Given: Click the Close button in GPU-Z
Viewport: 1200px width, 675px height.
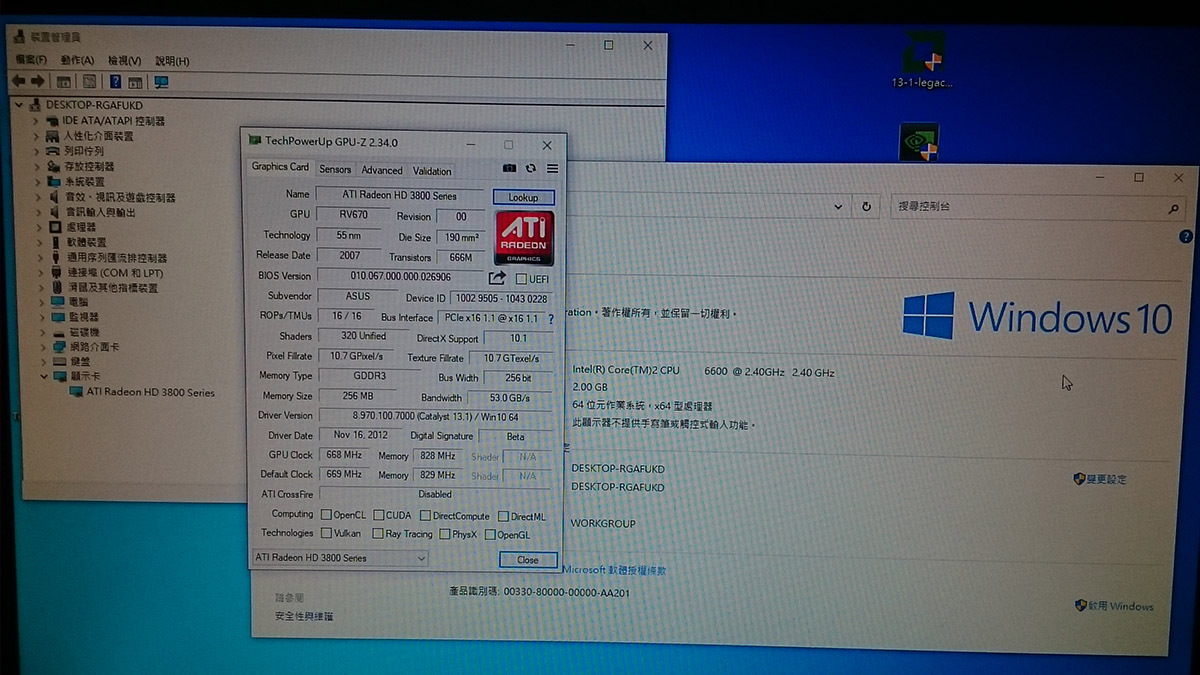Looking at the screenshot, I should (527, 560).
